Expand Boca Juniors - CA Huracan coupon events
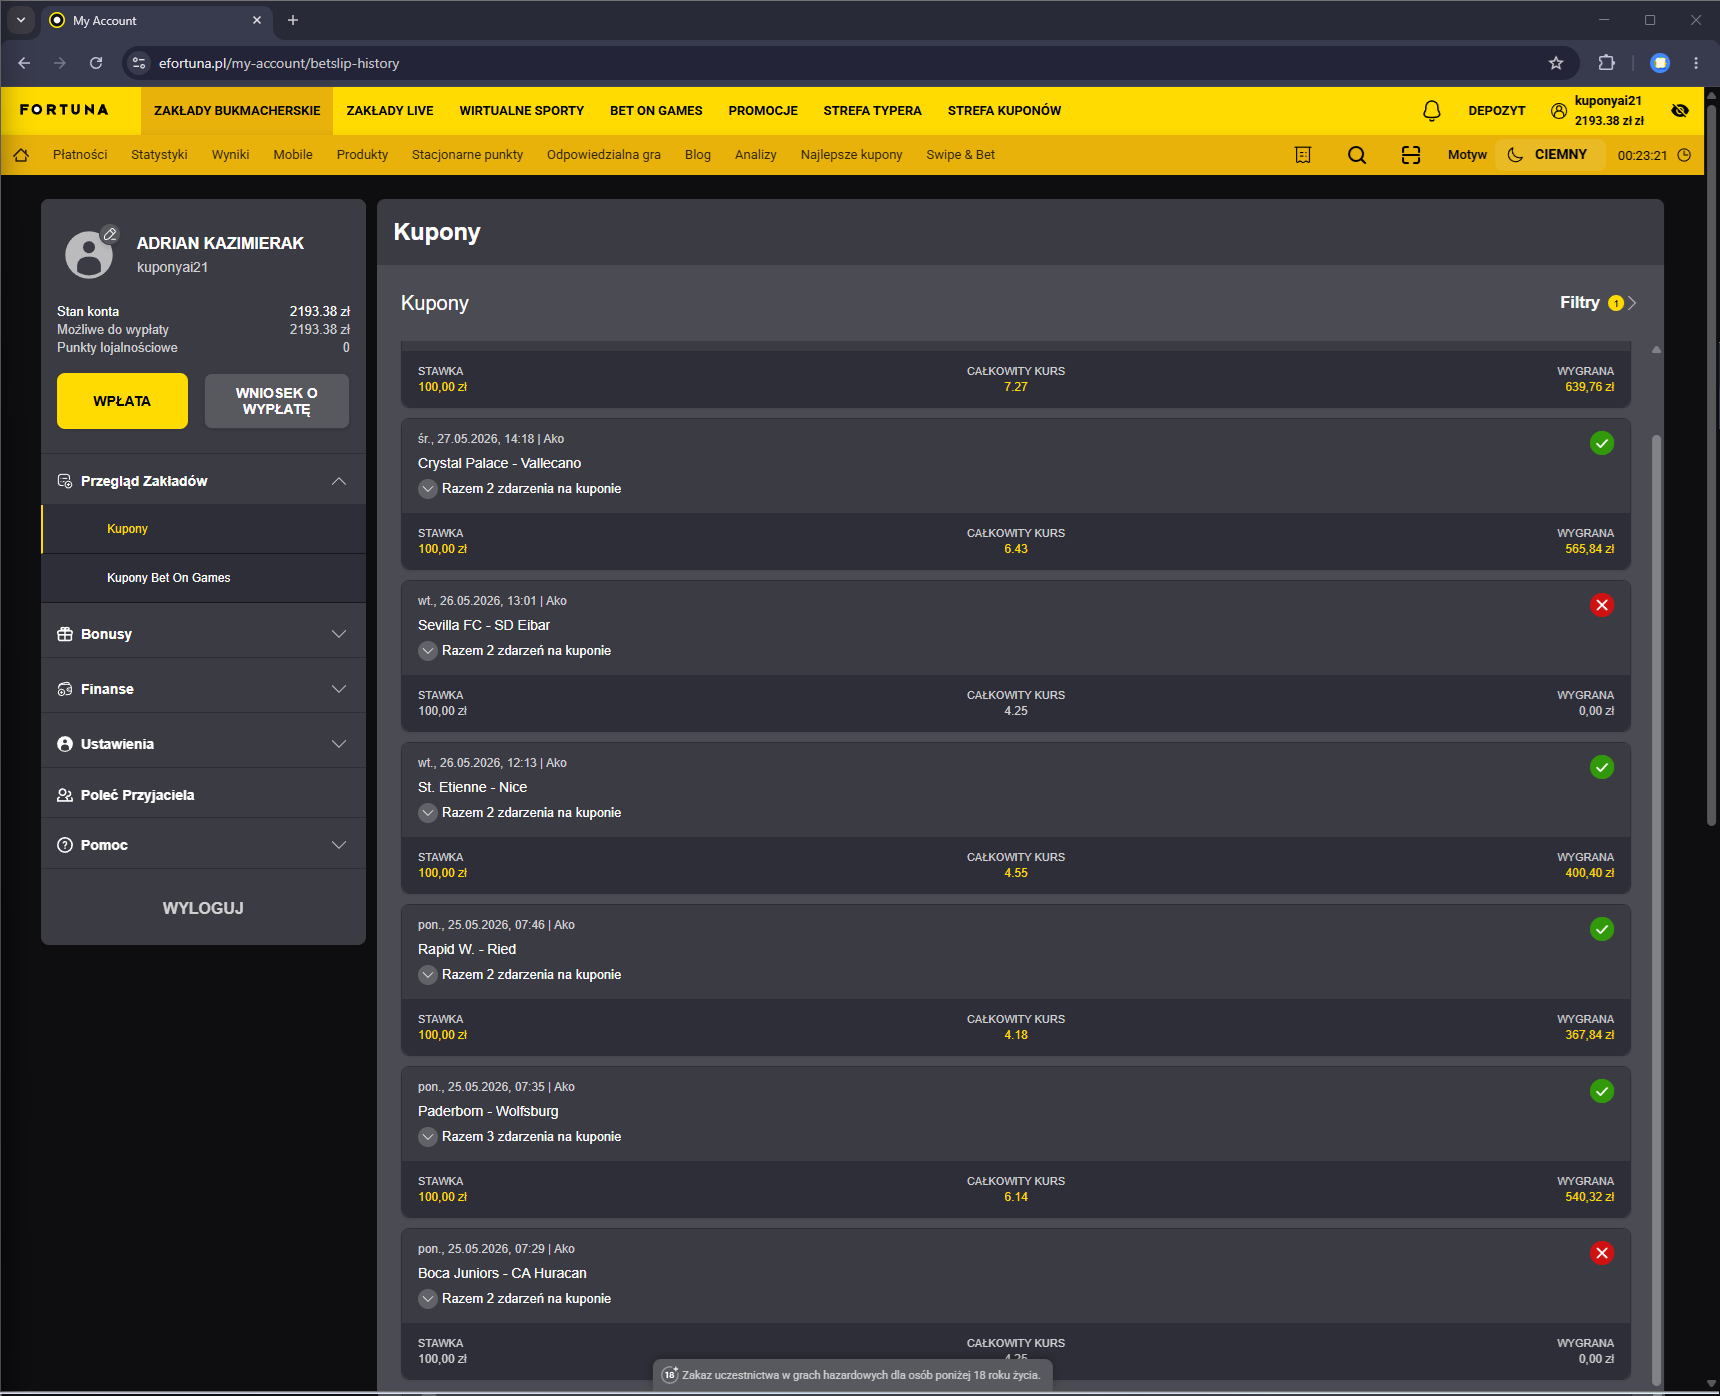1720x1396 pixels. point(428,1299)
